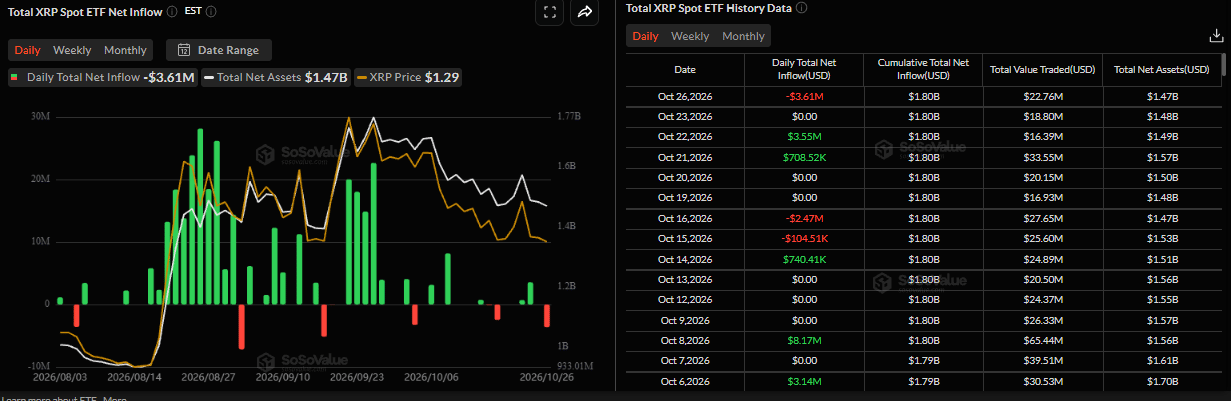Click the $1.61B total net assets cell

(1162, 361)
